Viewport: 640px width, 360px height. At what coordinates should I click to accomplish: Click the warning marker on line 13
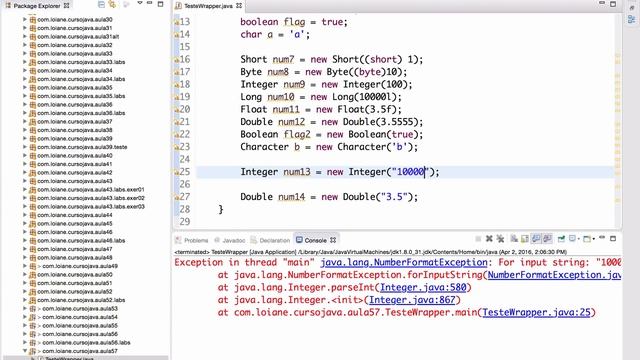tap(177, 22)
